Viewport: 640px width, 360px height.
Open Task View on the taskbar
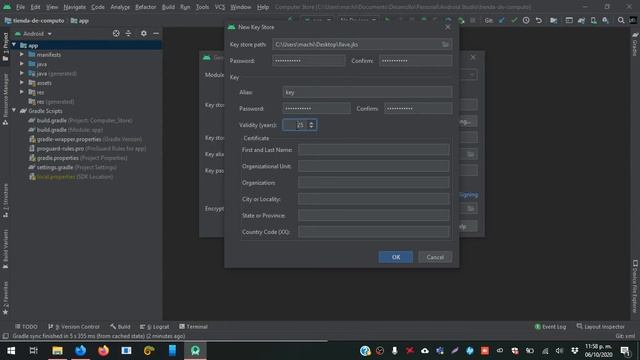33,350
